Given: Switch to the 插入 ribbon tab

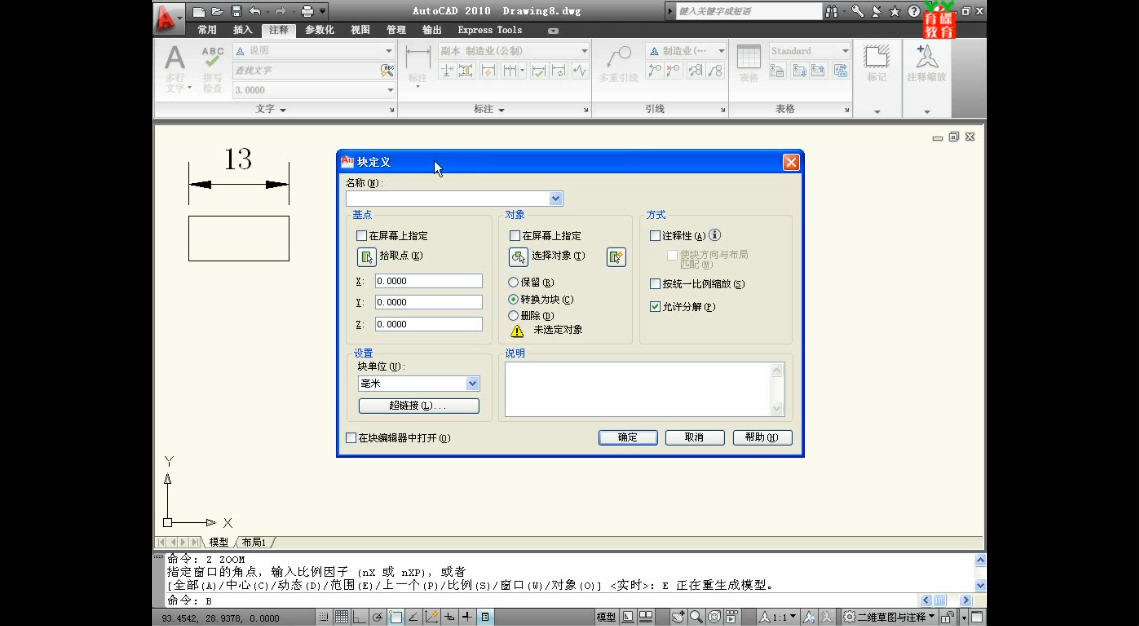Looking at the screenshot, I should click(243, 30).
